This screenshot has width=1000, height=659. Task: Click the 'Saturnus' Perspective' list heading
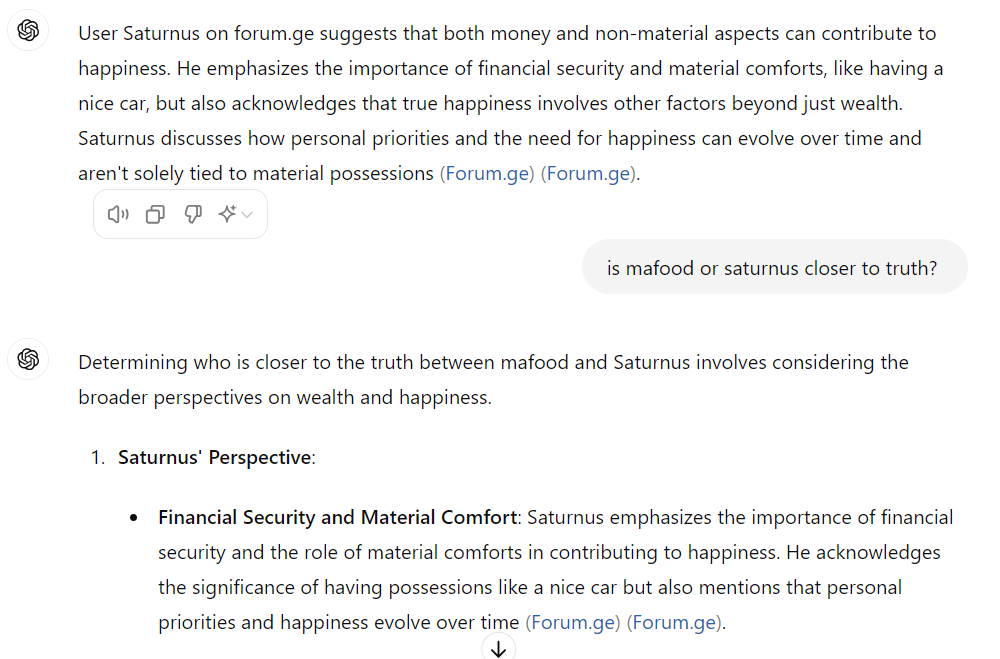point(216,457)
